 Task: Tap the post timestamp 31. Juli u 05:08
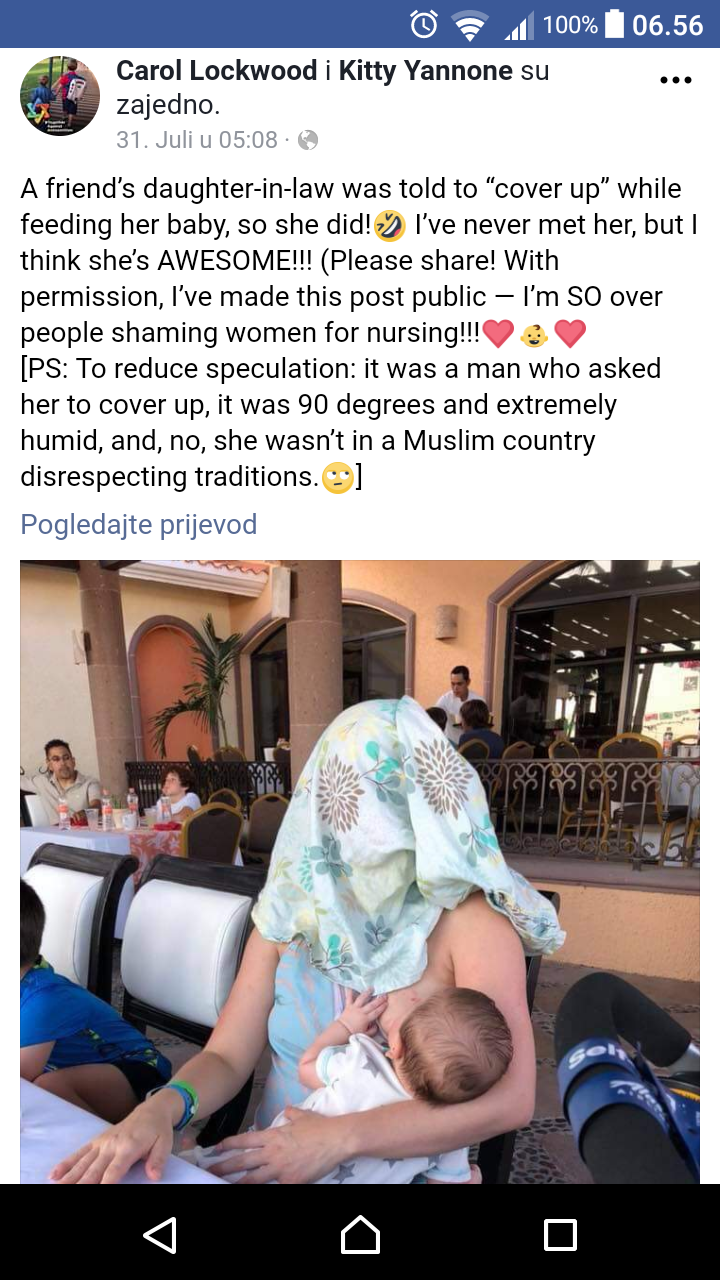[197, 140]
